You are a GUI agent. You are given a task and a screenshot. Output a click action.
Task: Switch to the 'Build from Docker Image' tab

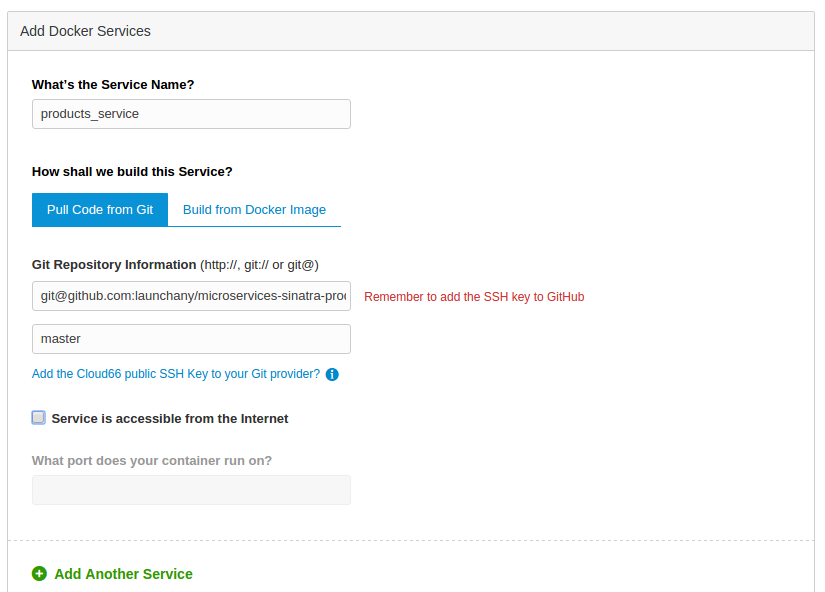point(254,210)
